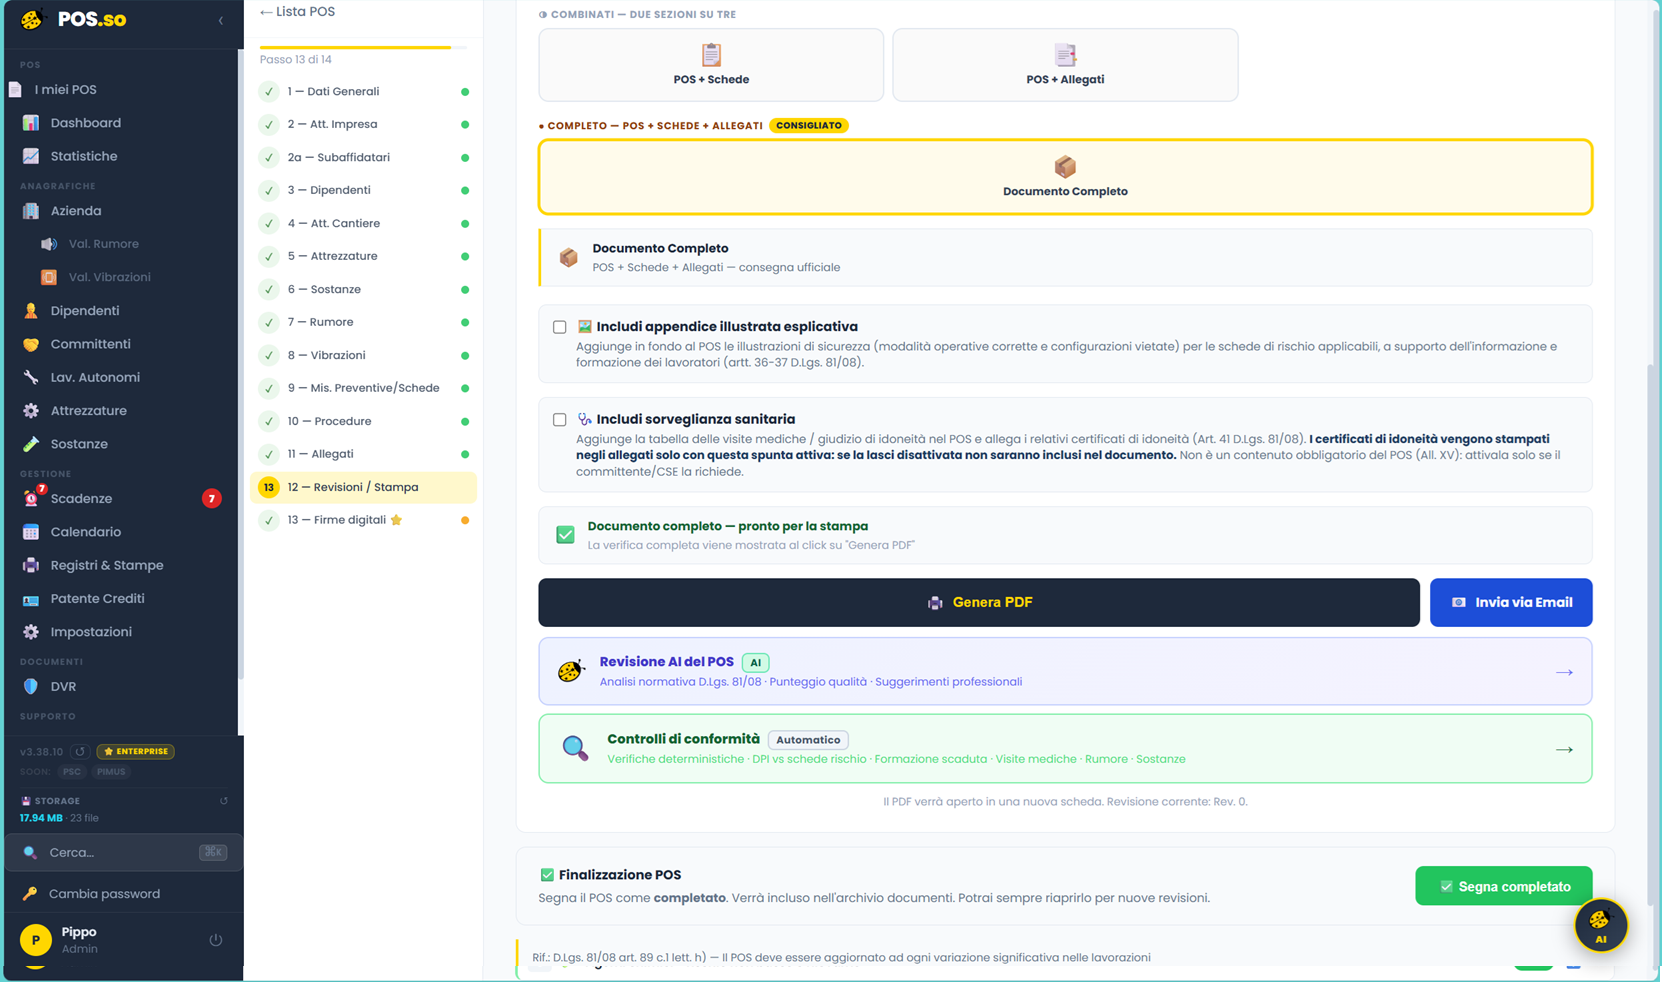This screenshot has height=982, width=1662.
Task: Open DVR shield icon
Action: click(31, 687)
